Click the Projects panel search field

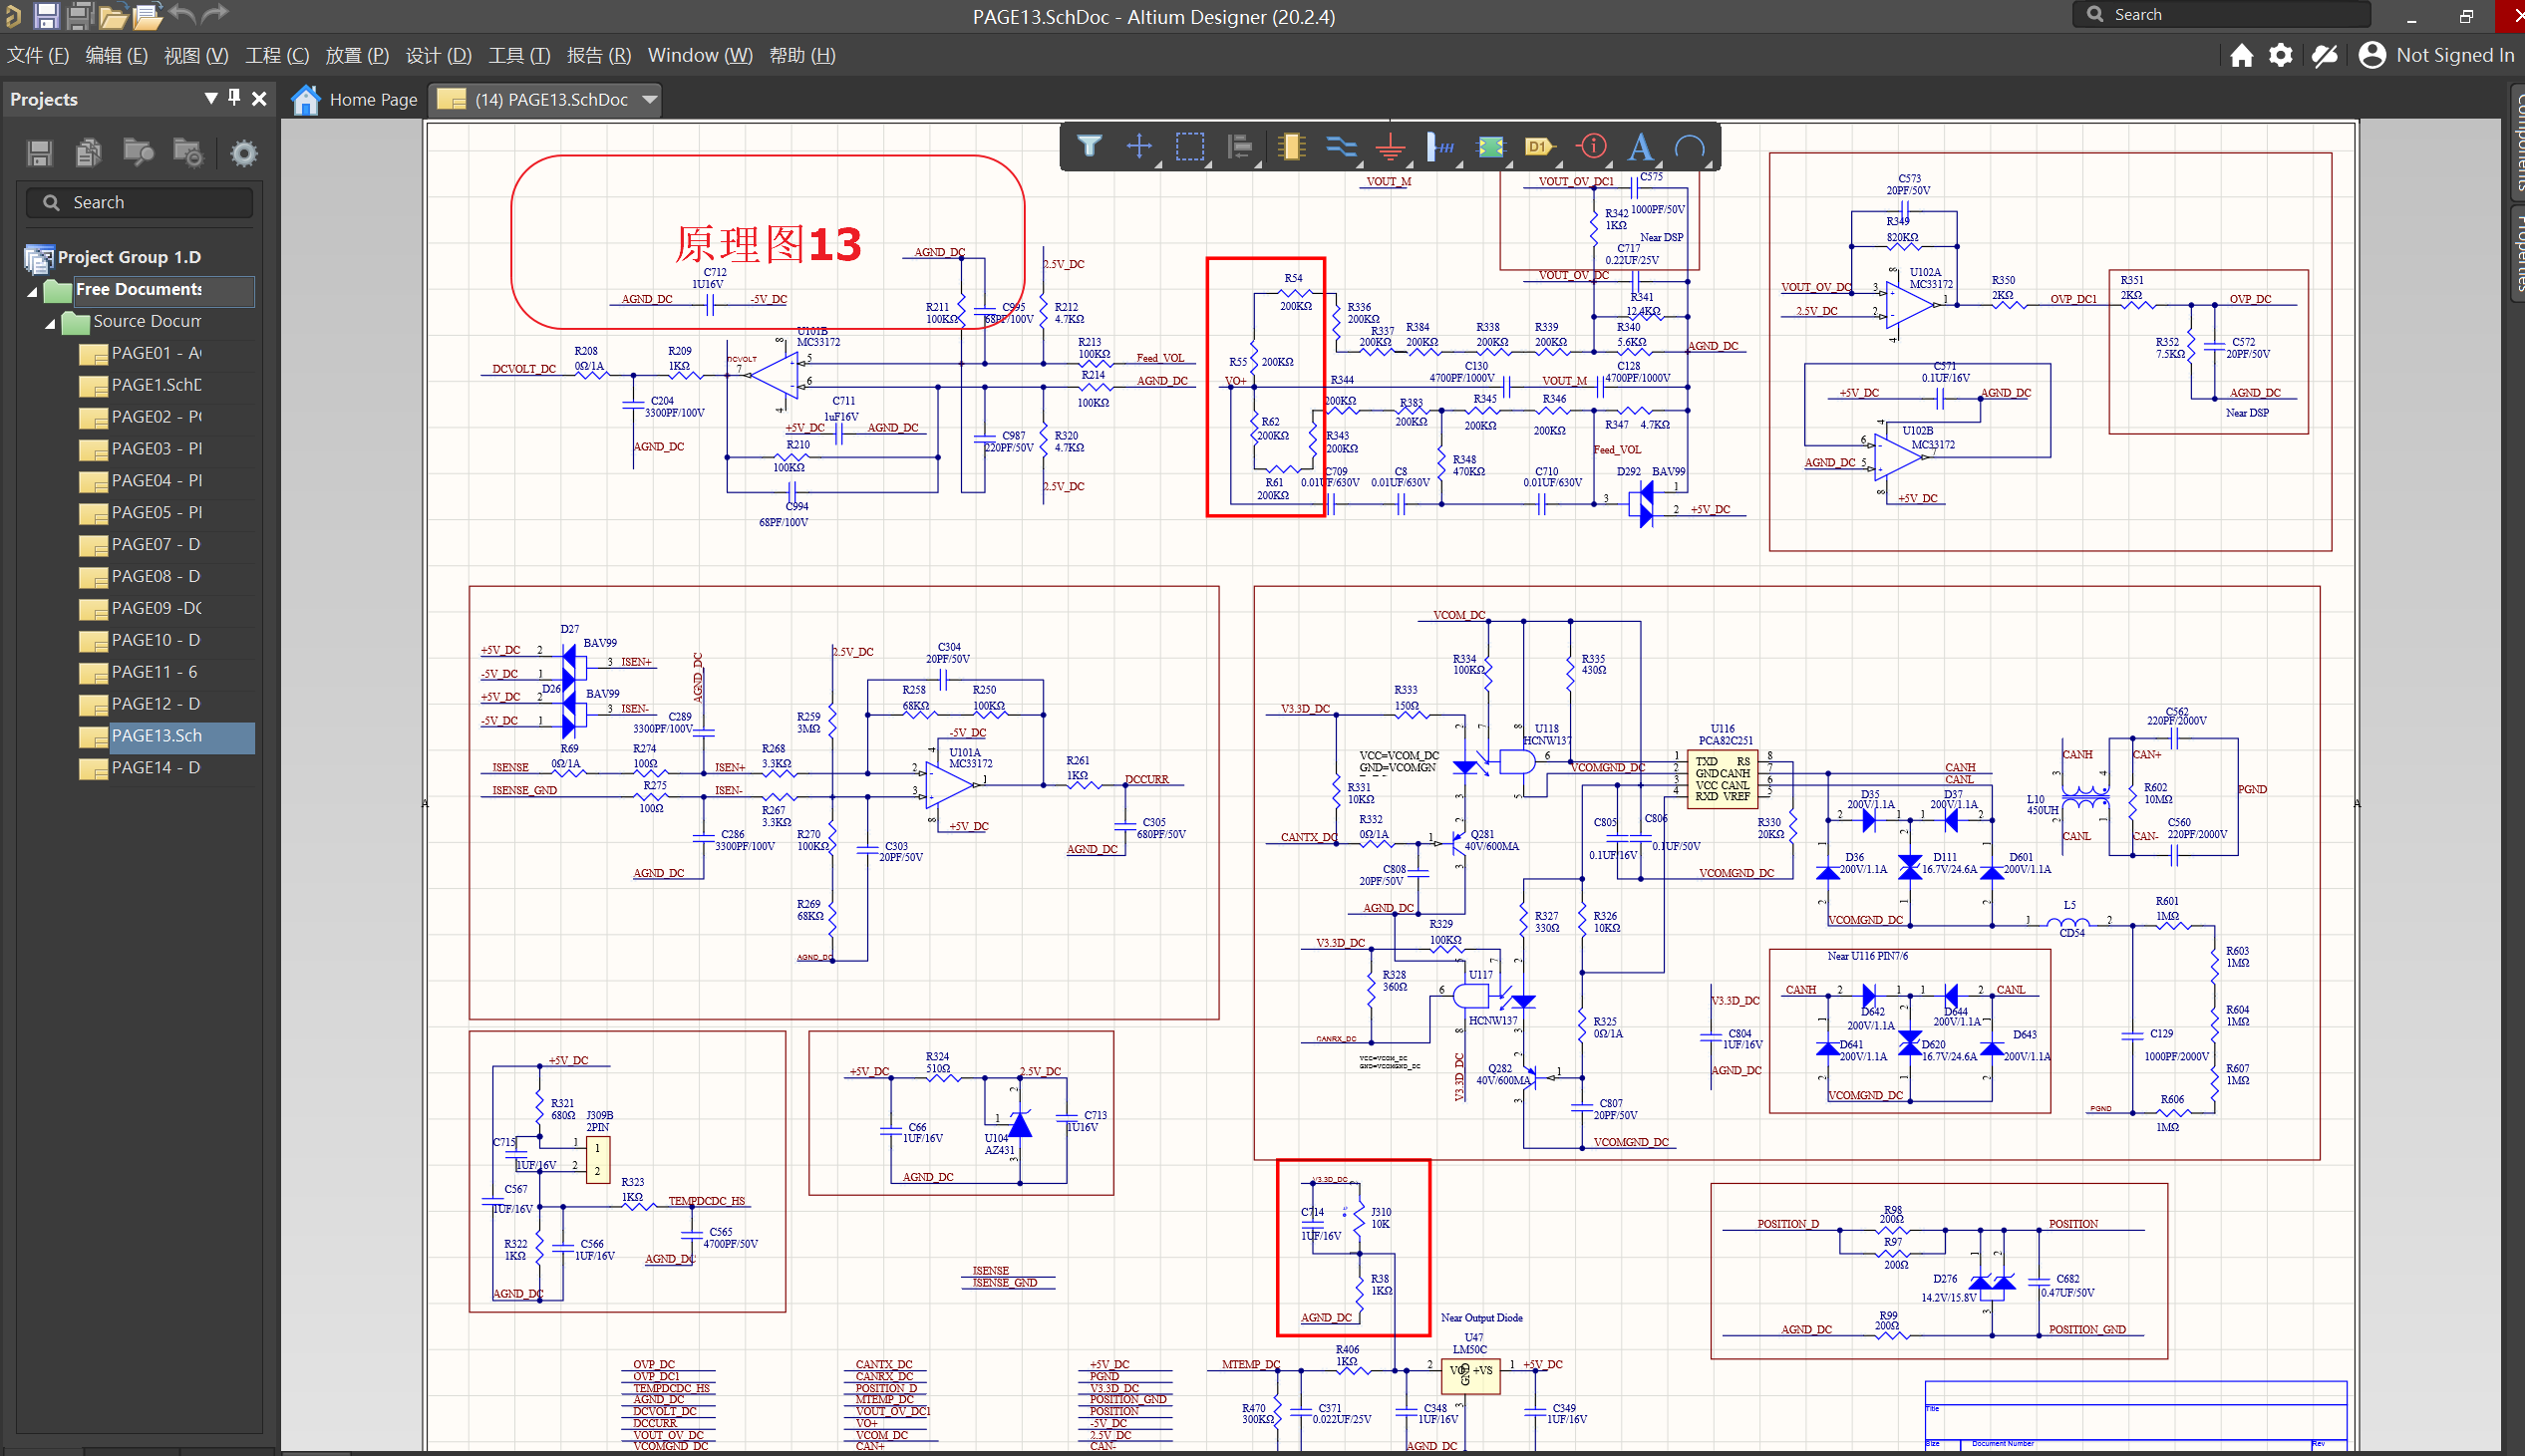click(139, 202)
